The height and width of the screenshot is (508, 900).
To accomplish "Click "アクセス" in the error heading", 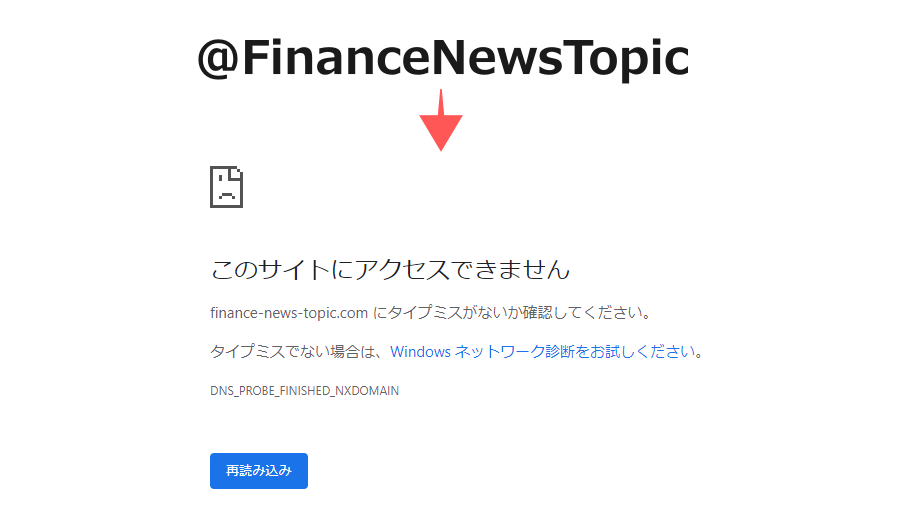I will pyautogui.click(x=402, y=269).
